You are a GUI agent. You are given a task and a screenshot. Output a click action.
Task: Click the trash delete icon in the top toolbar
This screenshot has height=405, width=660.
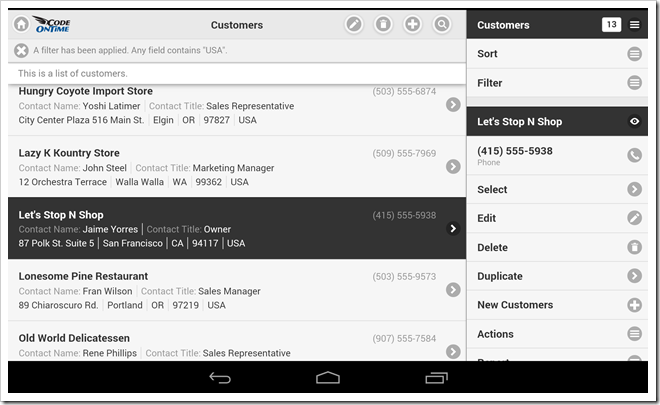(383, 25)
